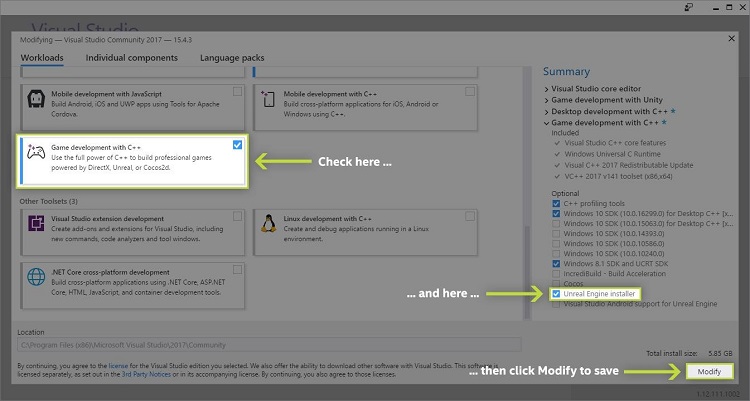The height and width of the screenshot is (401, 750).
Task: Check Windows 10 SDK (10.0.15063.0) option
Action: pos(556,223)
